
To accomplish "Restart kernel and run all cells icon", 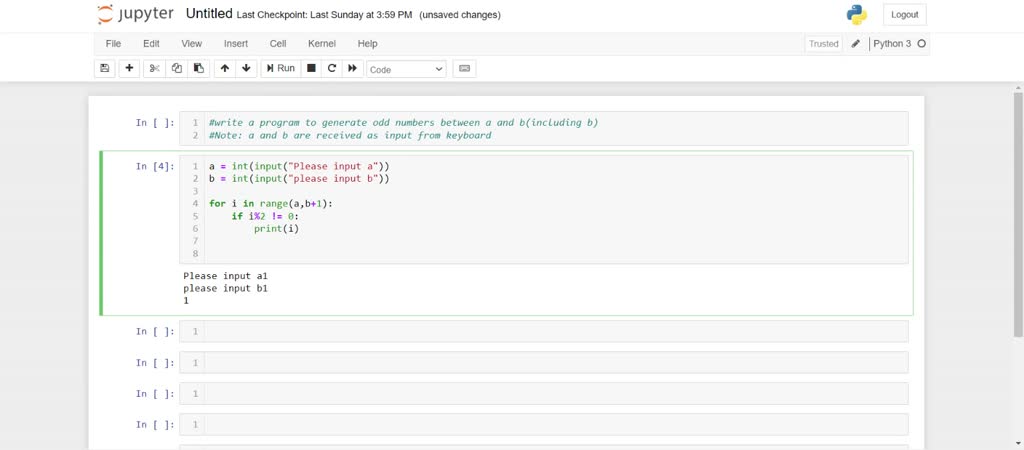I will tap(352, 68).
